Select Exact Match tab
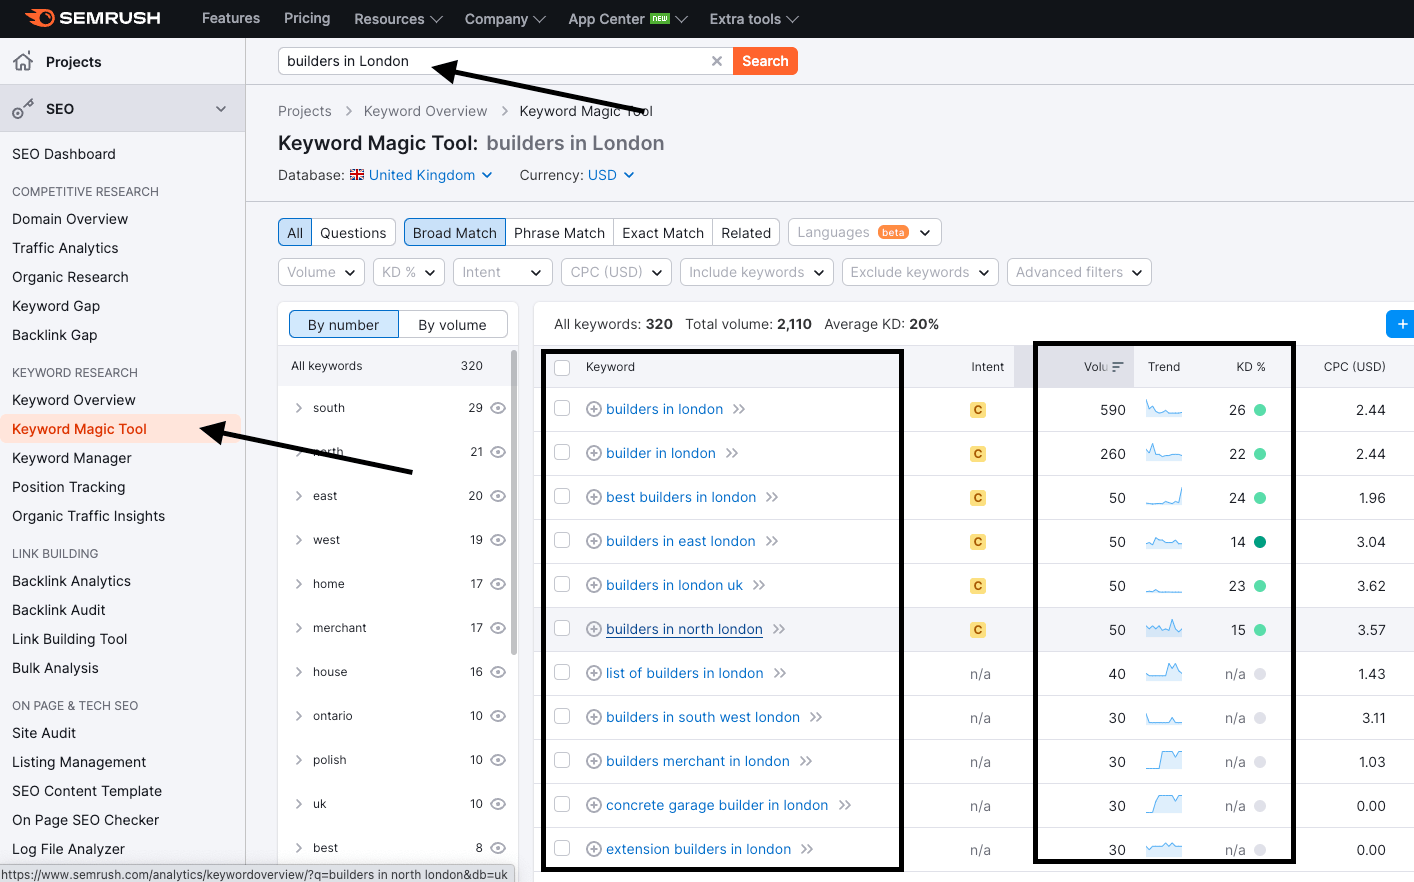The width and height of the screenshot is (1414, 882). point(663,233)
